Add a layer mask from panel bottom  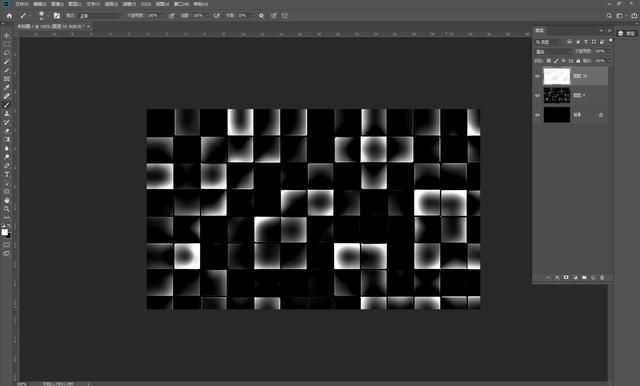[x=566, y=277]
